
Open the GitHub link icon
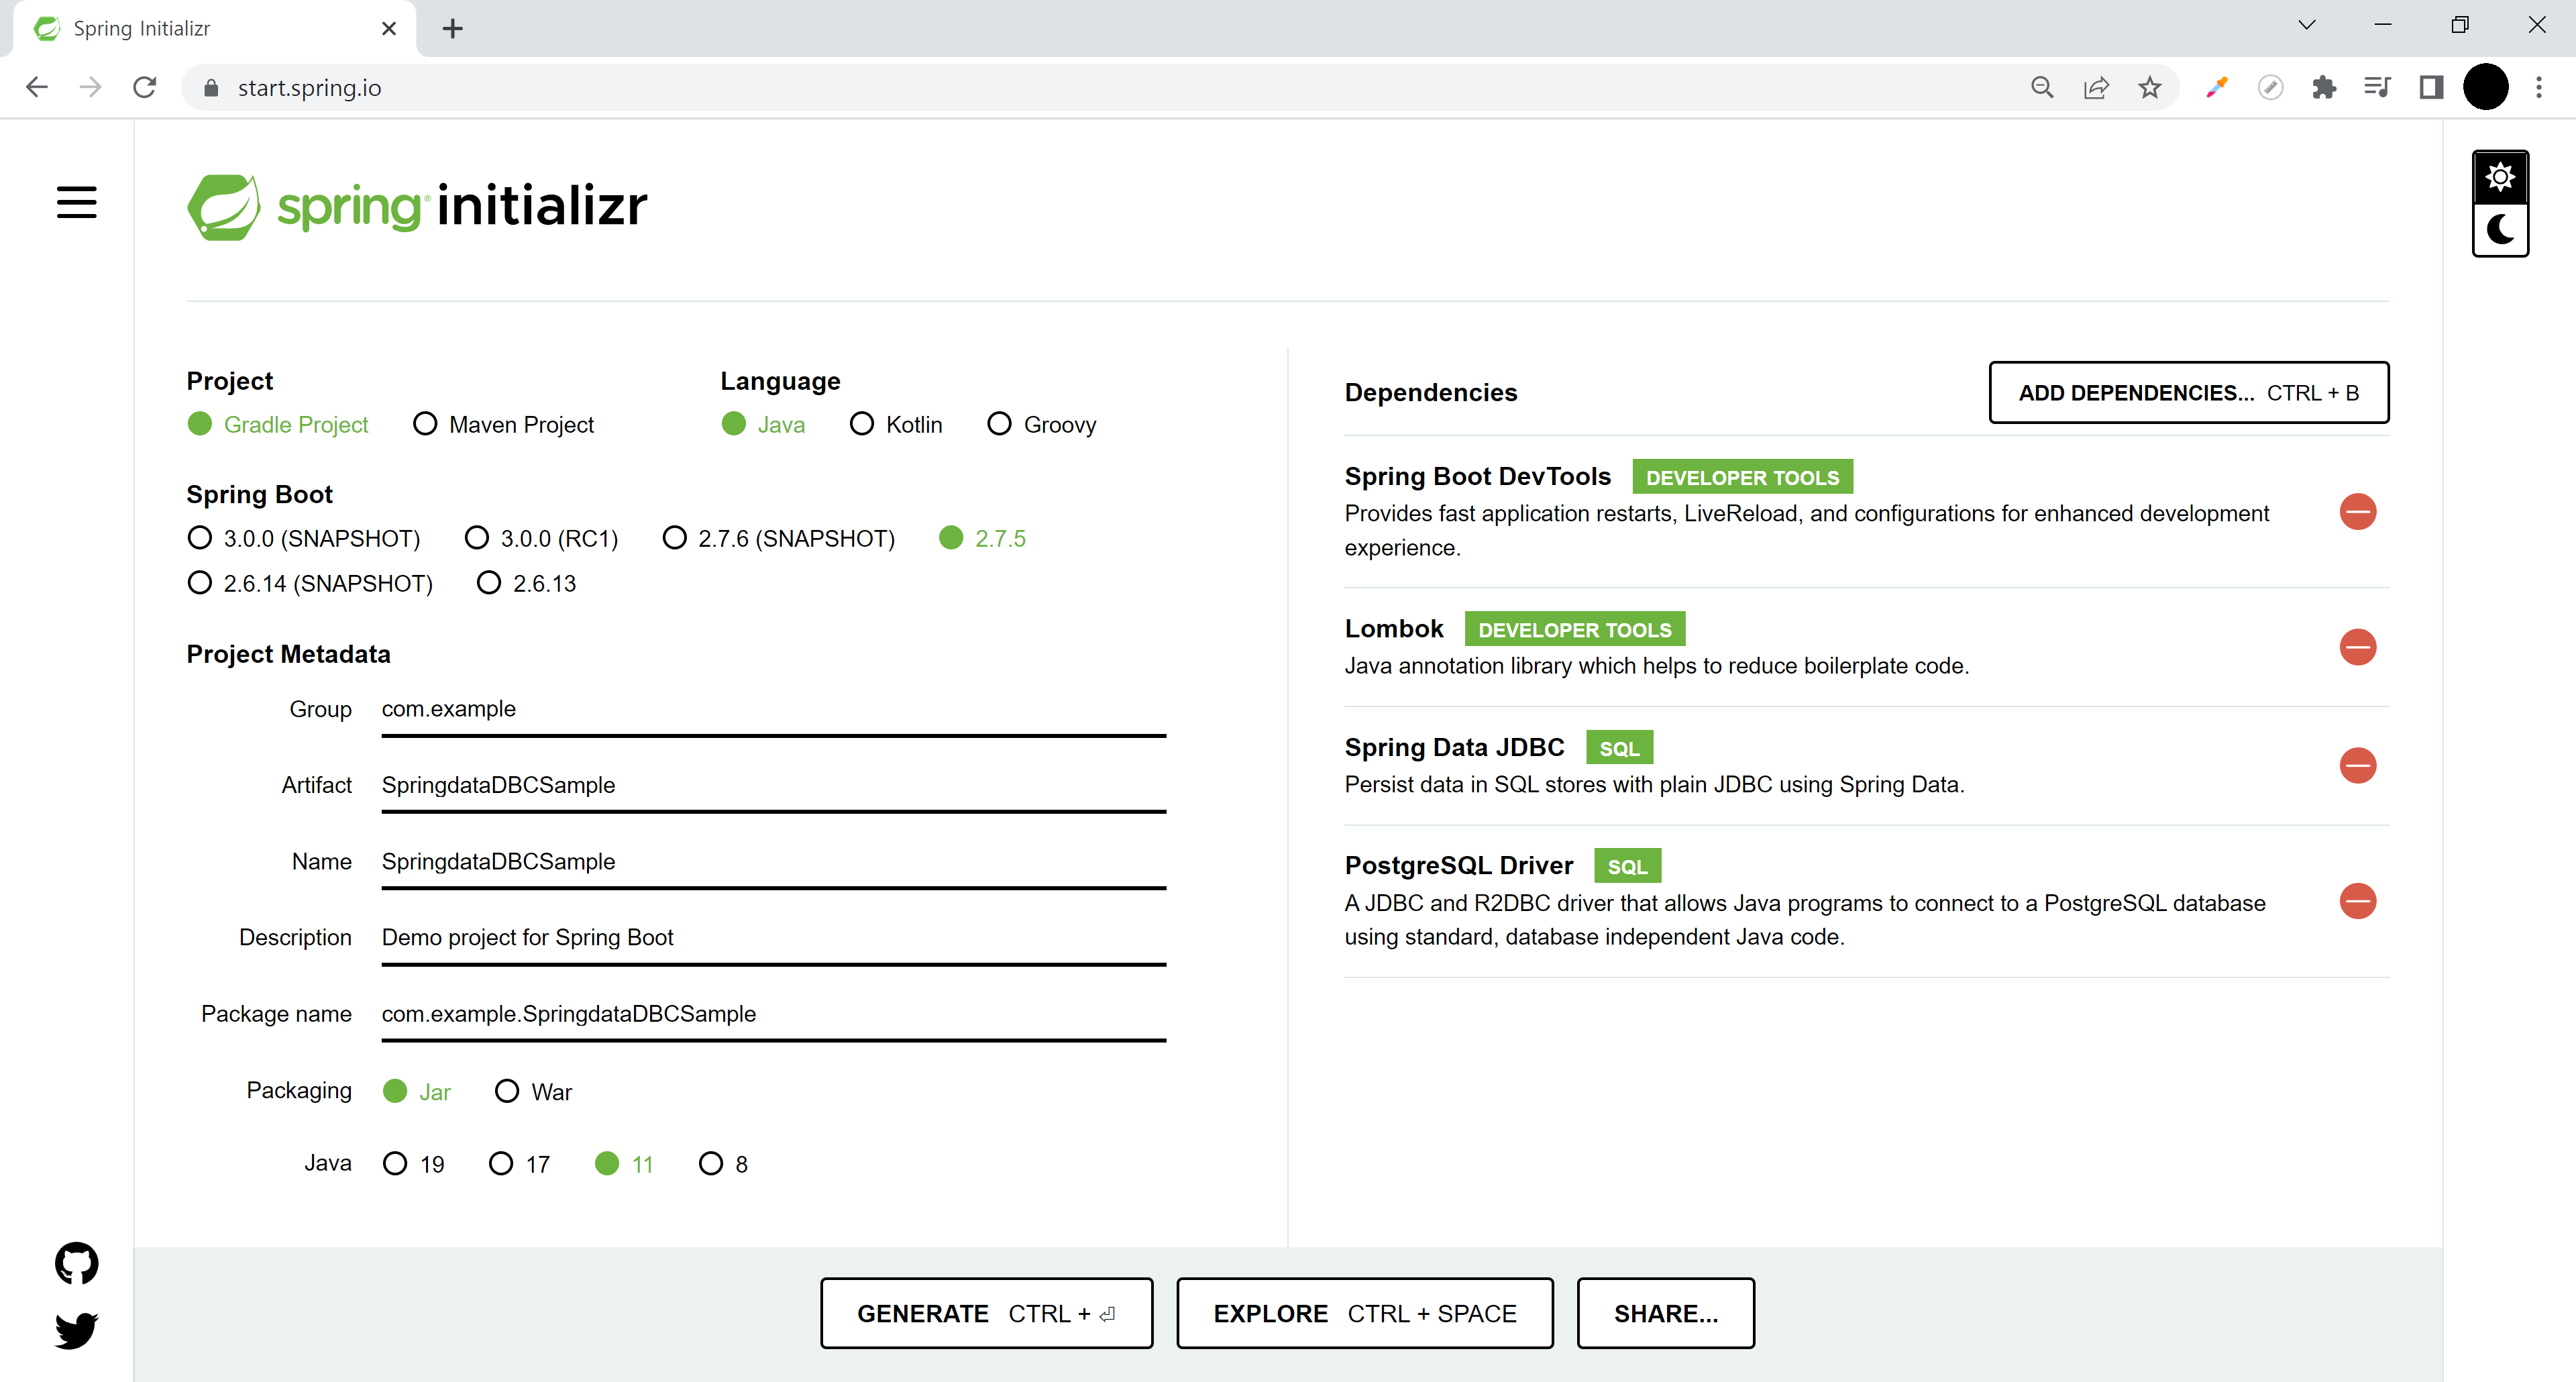[76, 1263]
